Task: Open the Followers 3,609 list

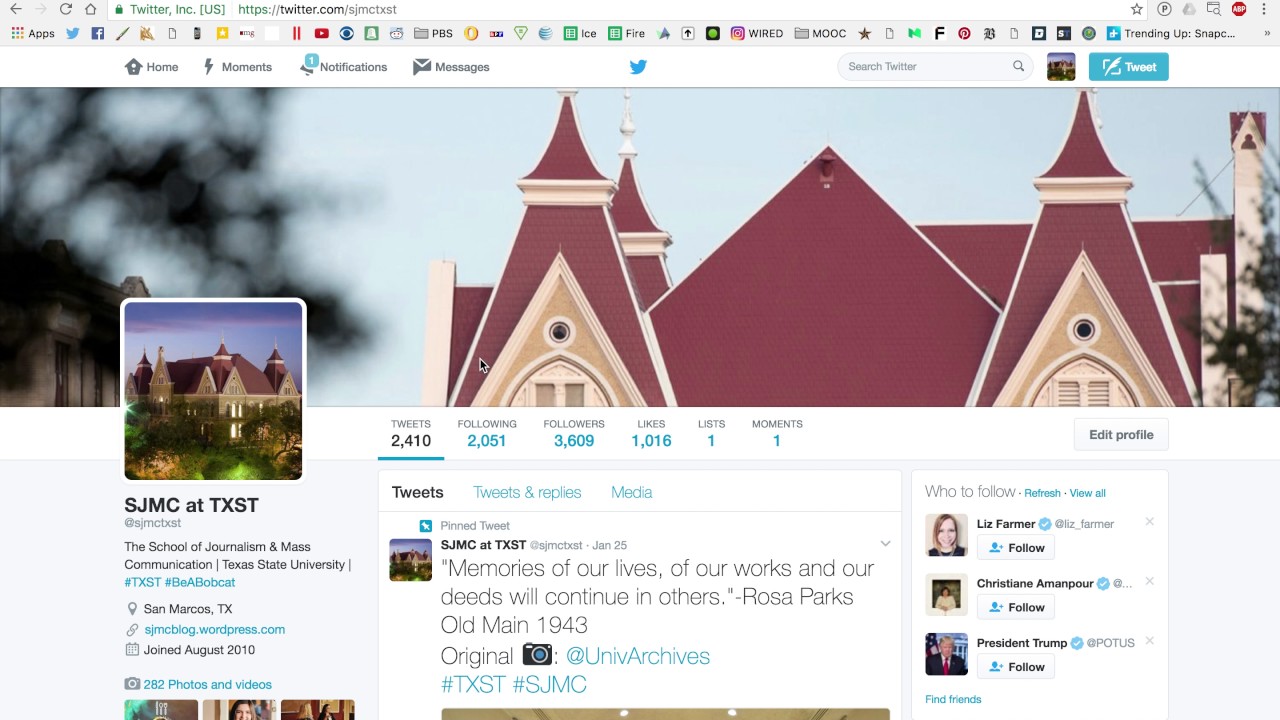Action: 574,433
